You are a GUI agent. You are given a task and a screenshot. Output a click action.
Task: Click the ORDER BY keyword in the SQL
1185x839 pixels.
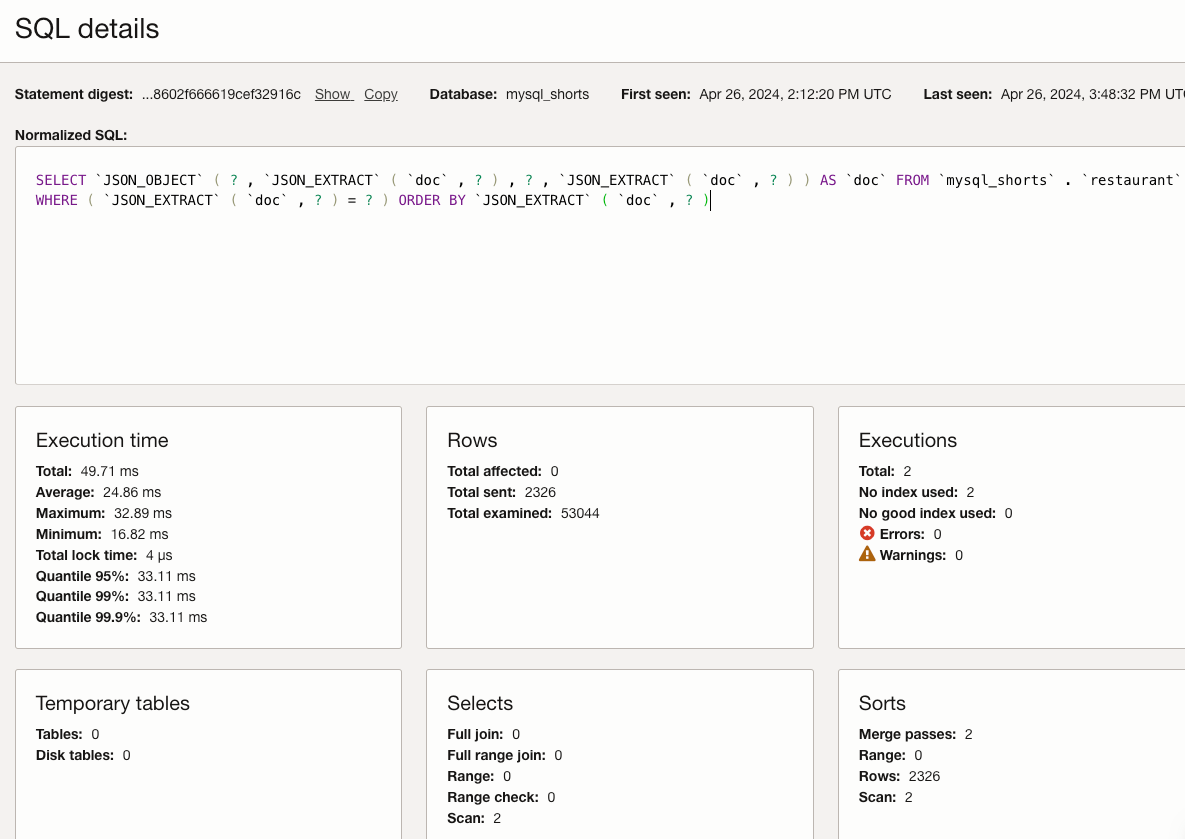432,200
